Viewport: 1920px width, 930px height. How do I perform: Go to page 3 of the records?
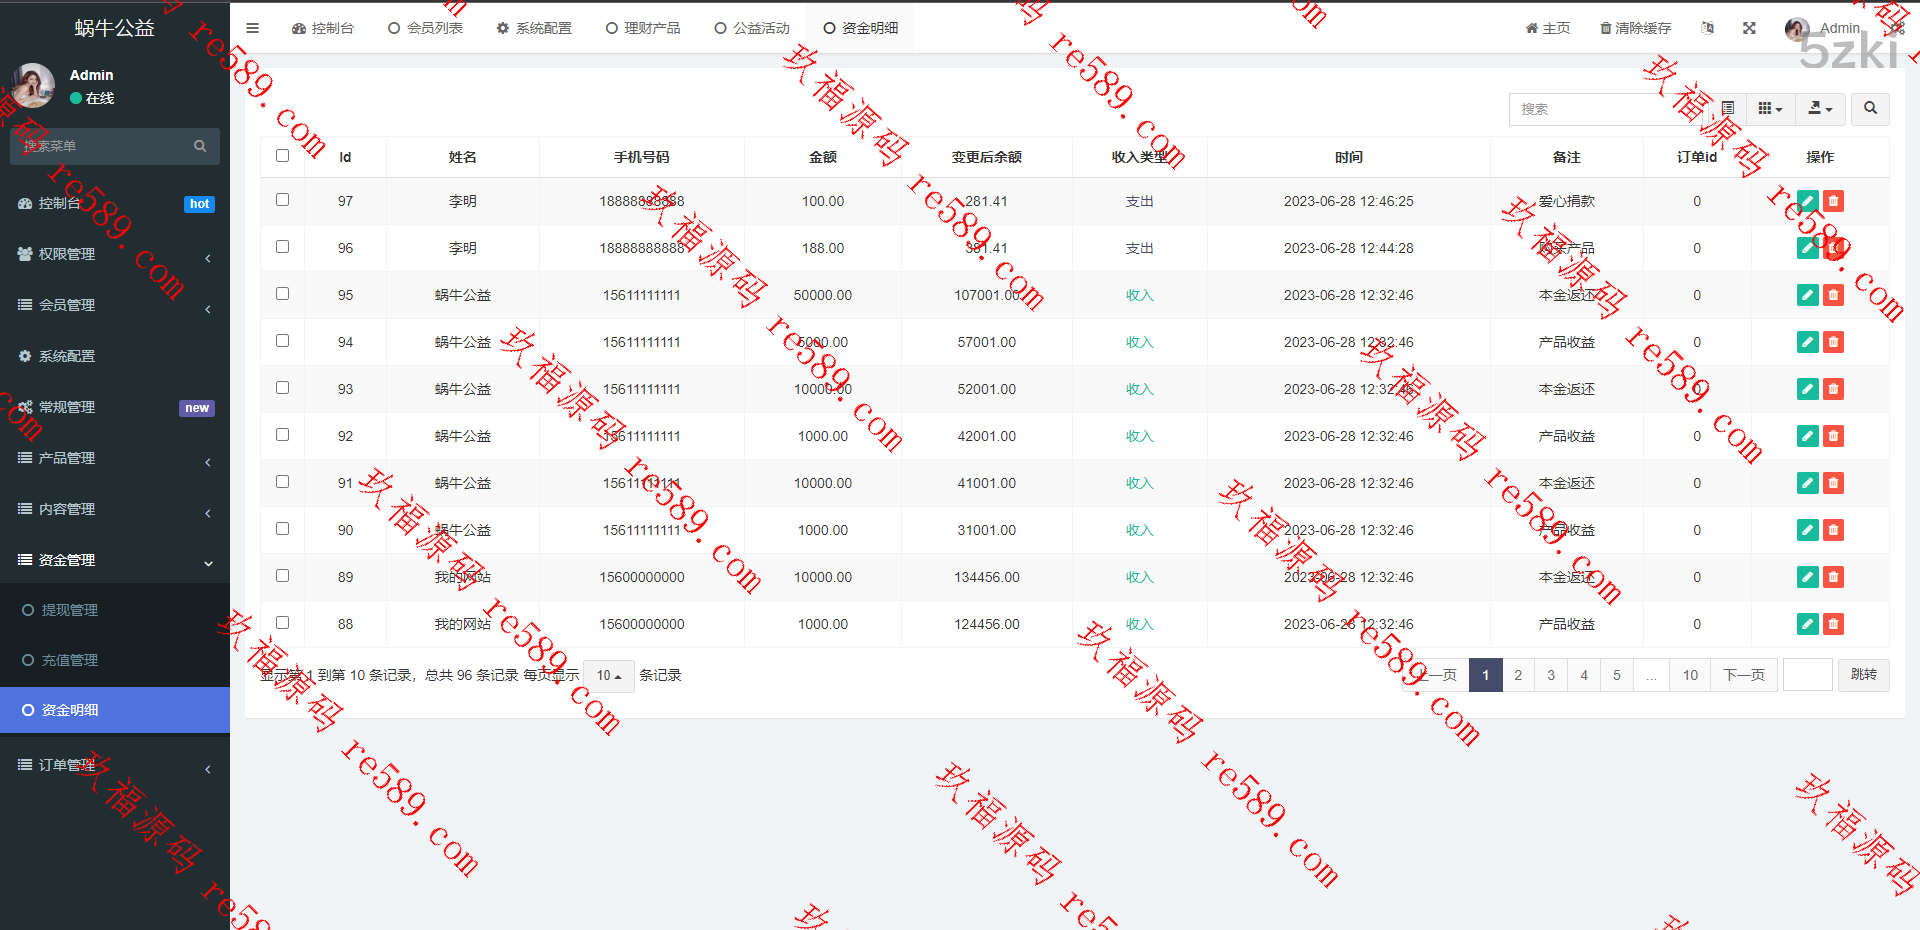[1551, 675]
